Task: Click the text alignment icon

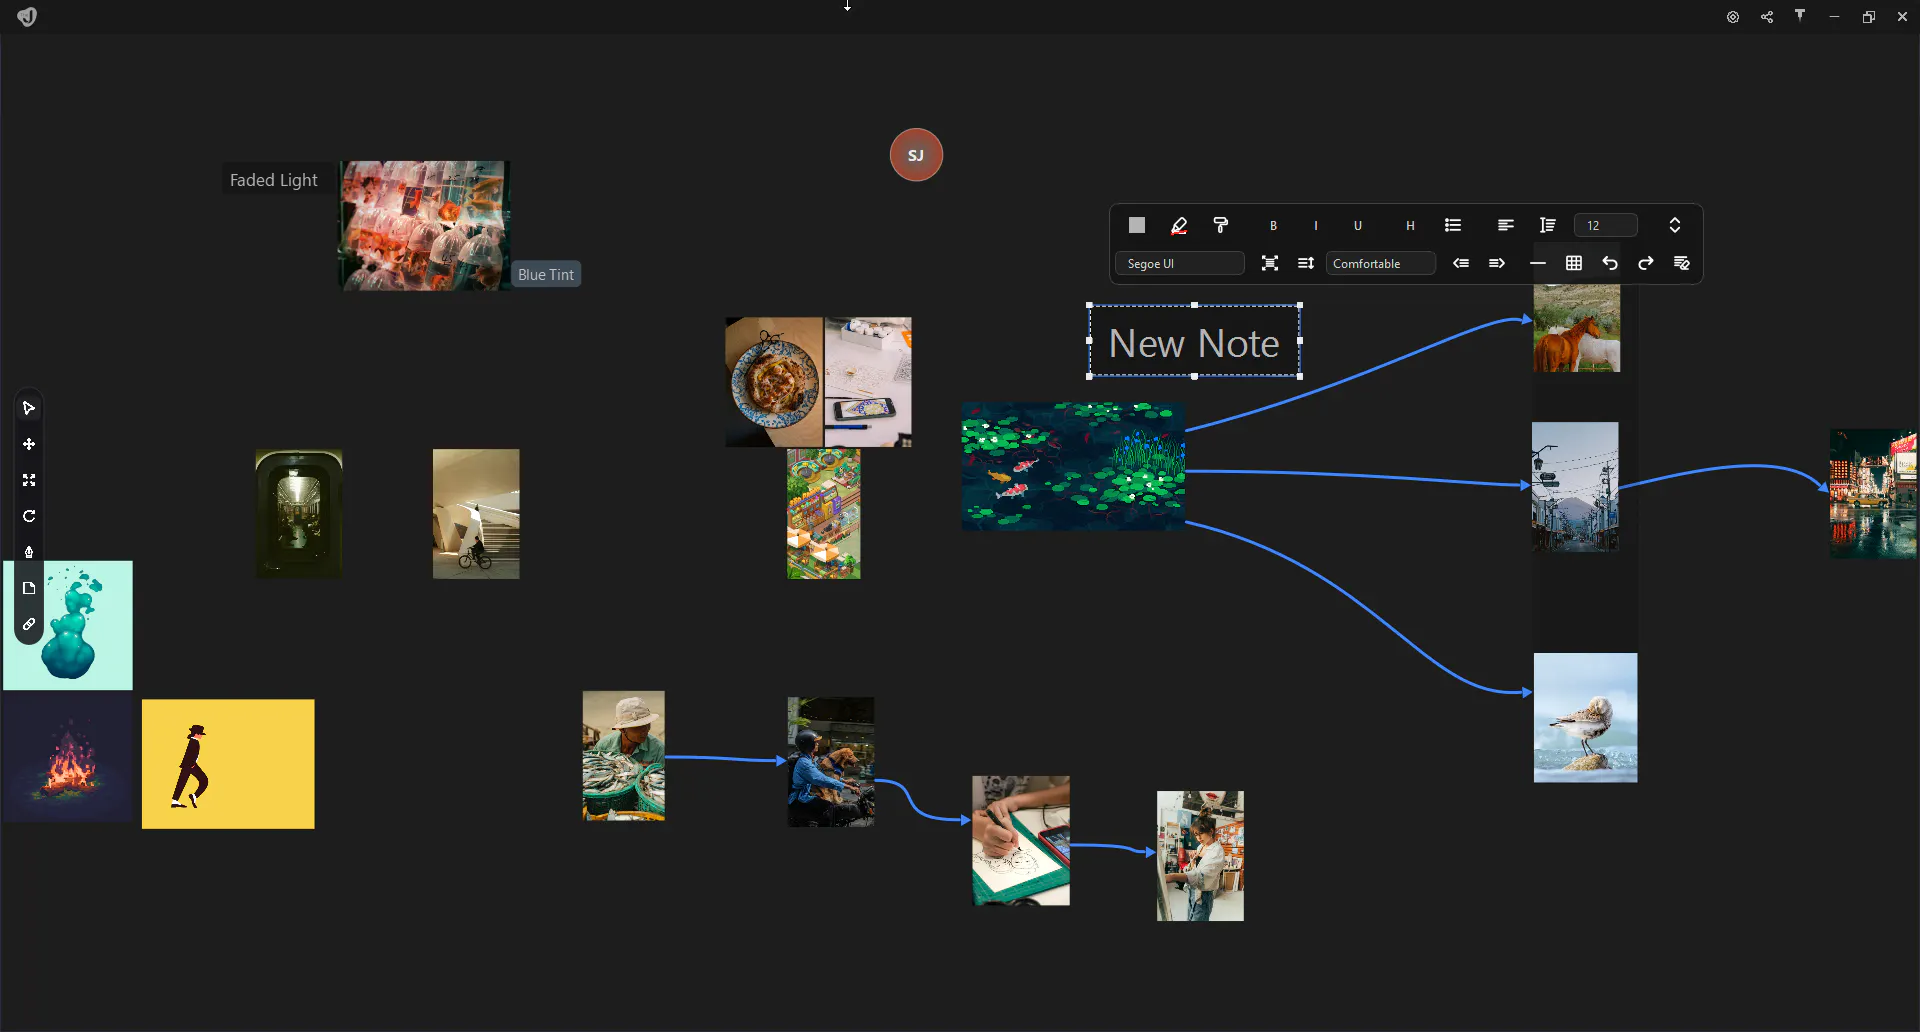Action: 1505,226
